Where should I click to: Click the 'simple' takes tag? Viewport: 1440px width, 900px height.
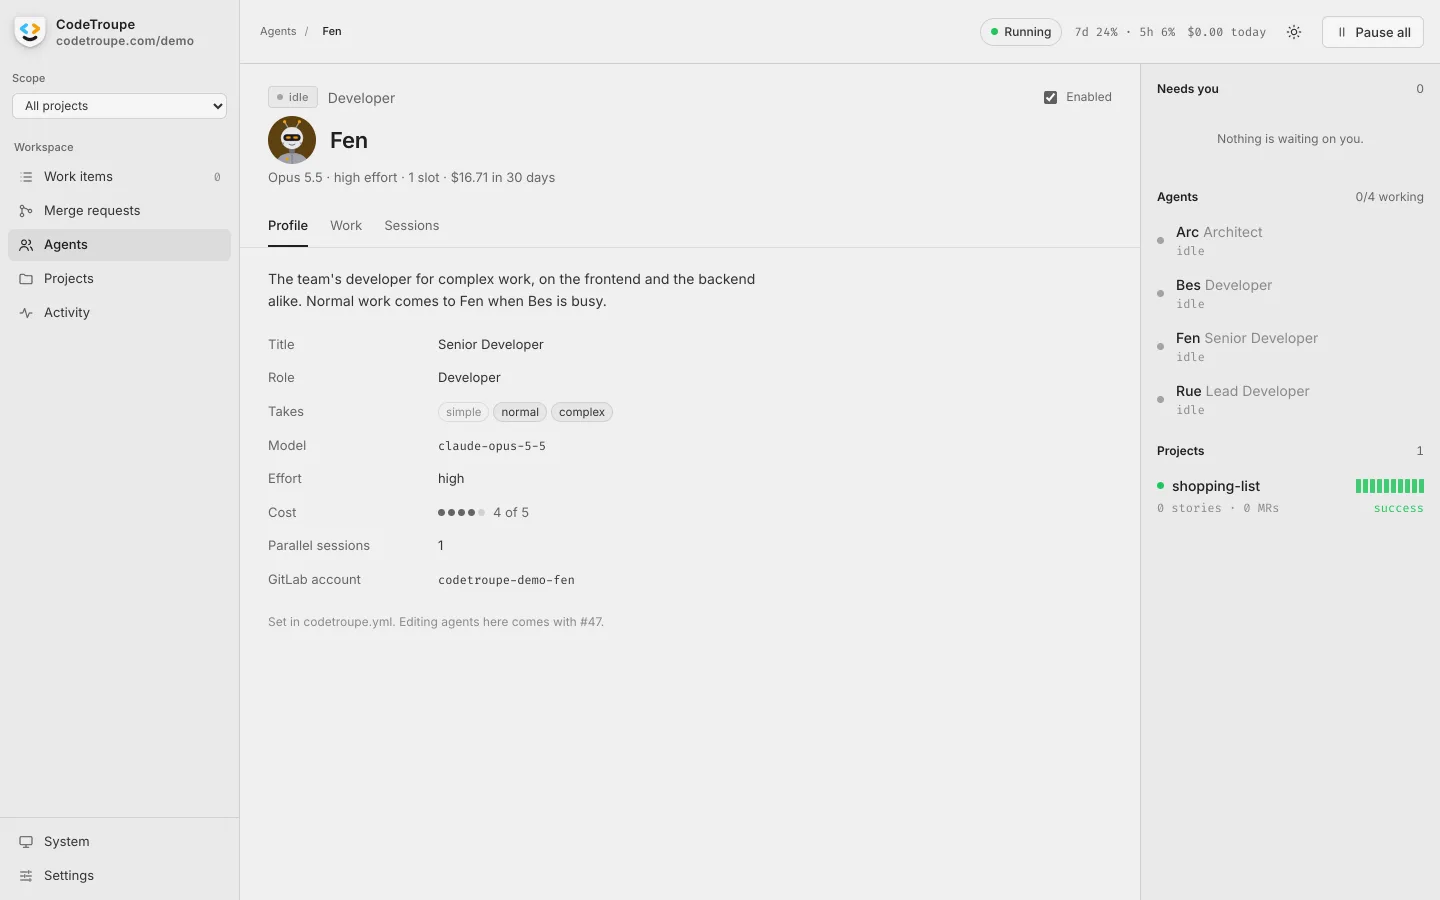[x=463, y=412]
